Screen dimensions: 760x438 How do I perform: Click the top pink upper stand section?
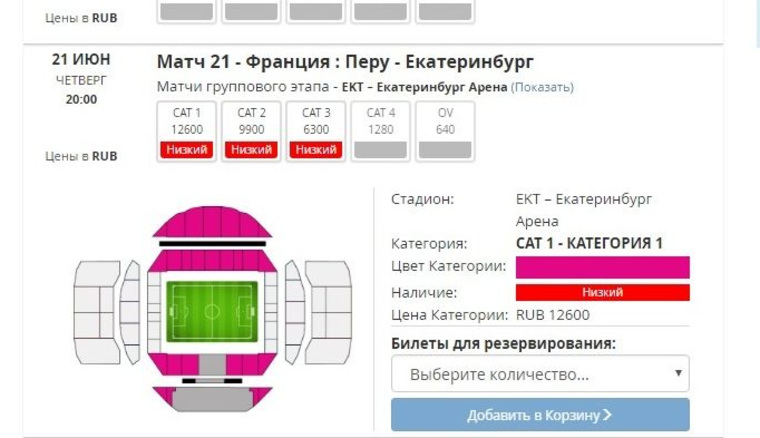[x=212, y=221]
